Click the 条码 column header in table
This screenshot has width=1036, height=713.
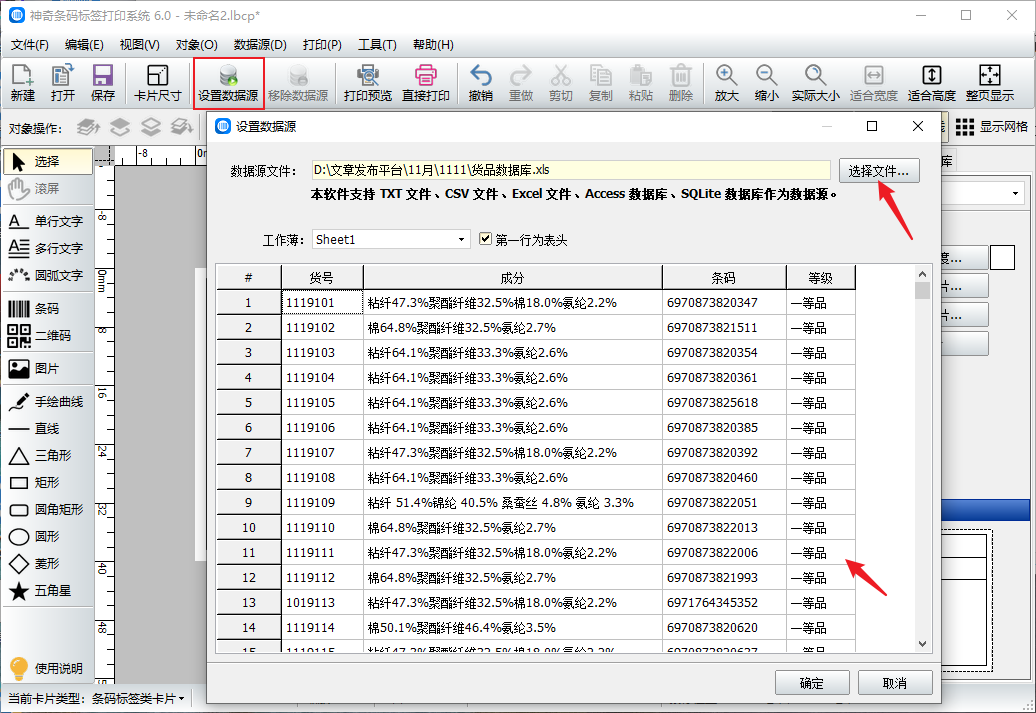pyautogui.click(x=724, y=278)
